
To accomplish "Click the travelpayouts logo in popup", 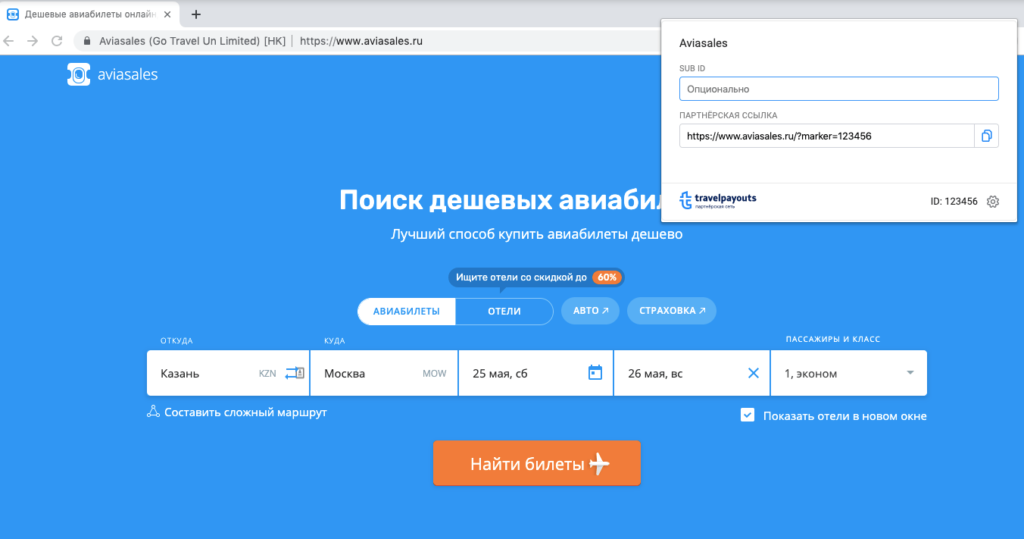I will click(718, 200).
